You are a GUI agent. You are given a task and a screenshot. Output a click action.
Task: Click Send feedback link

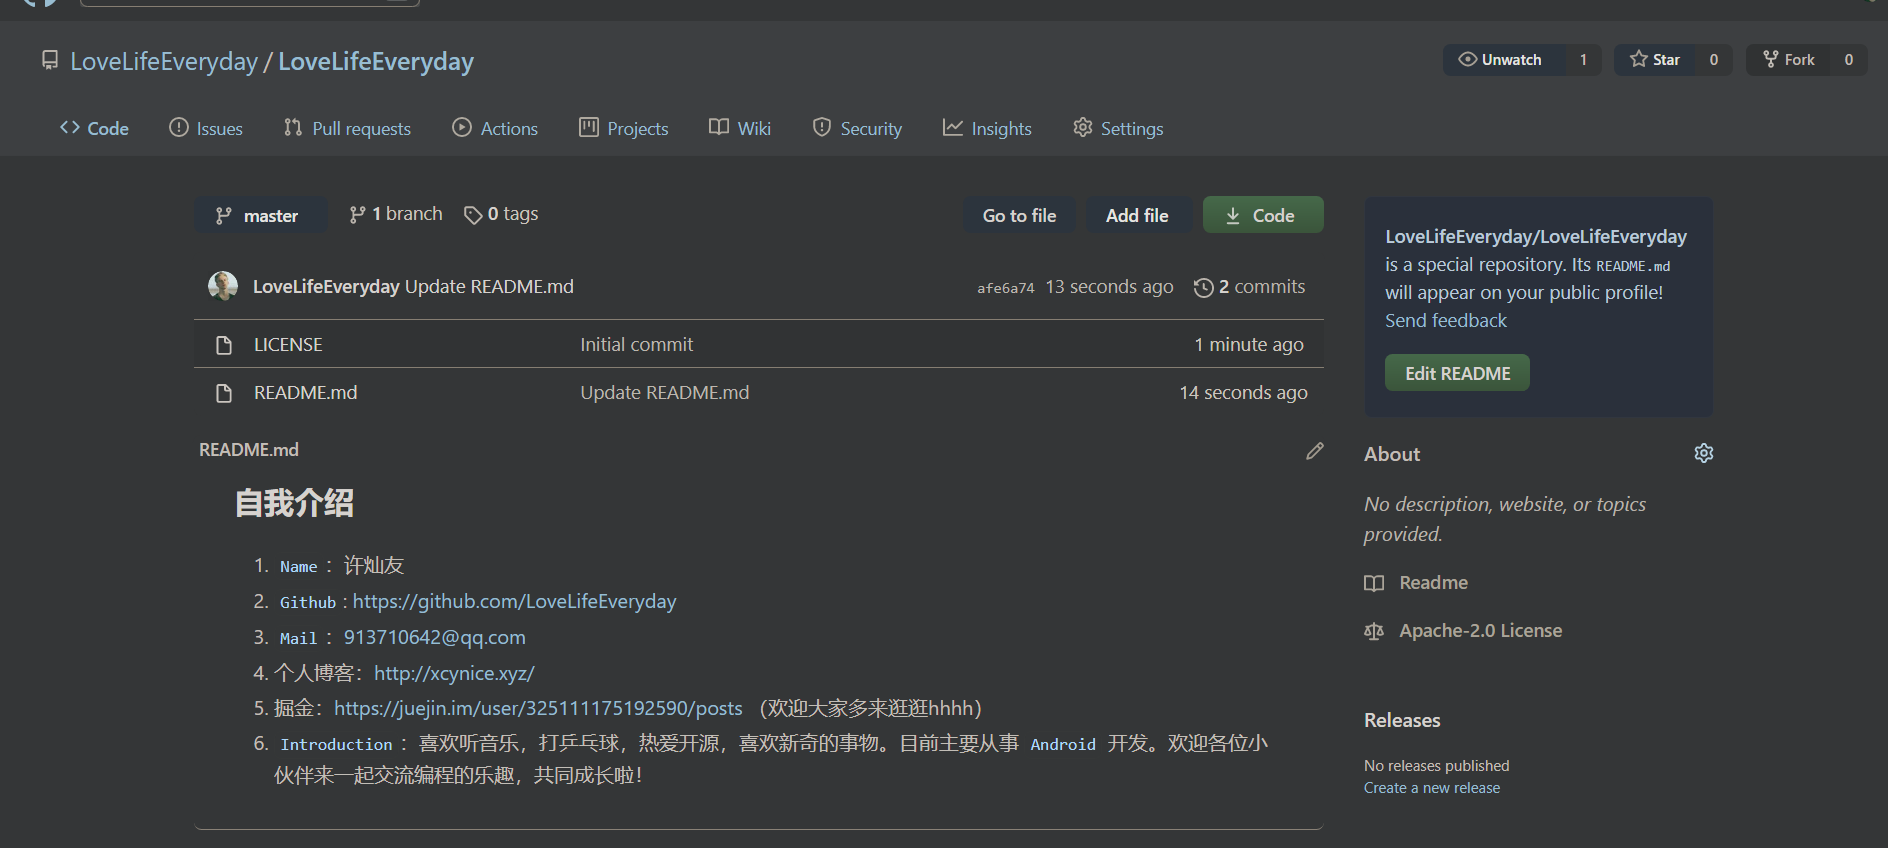(x=1445, y=321)
